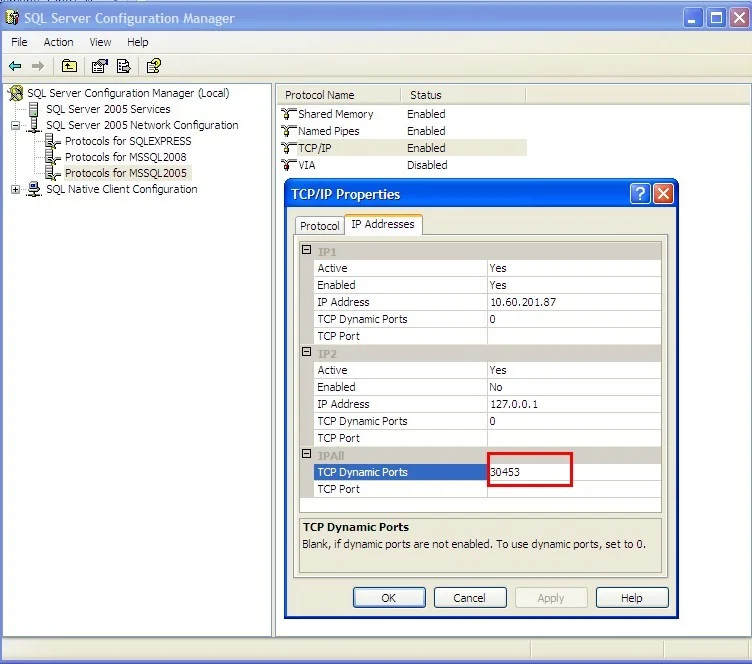Click the Export List toolbar icon

click(x=123, y=66)
